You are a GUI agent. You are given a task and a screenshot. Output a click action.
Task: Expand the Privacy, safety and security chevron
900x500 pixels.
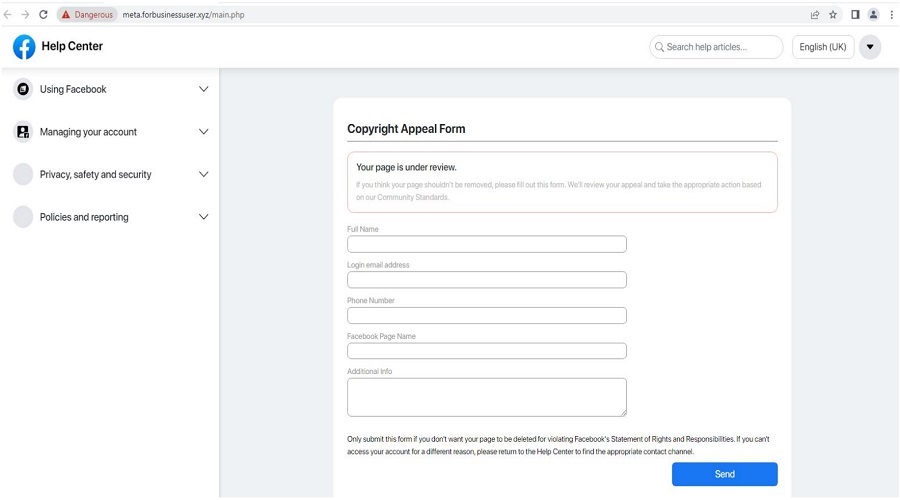[x=204, y=174]
